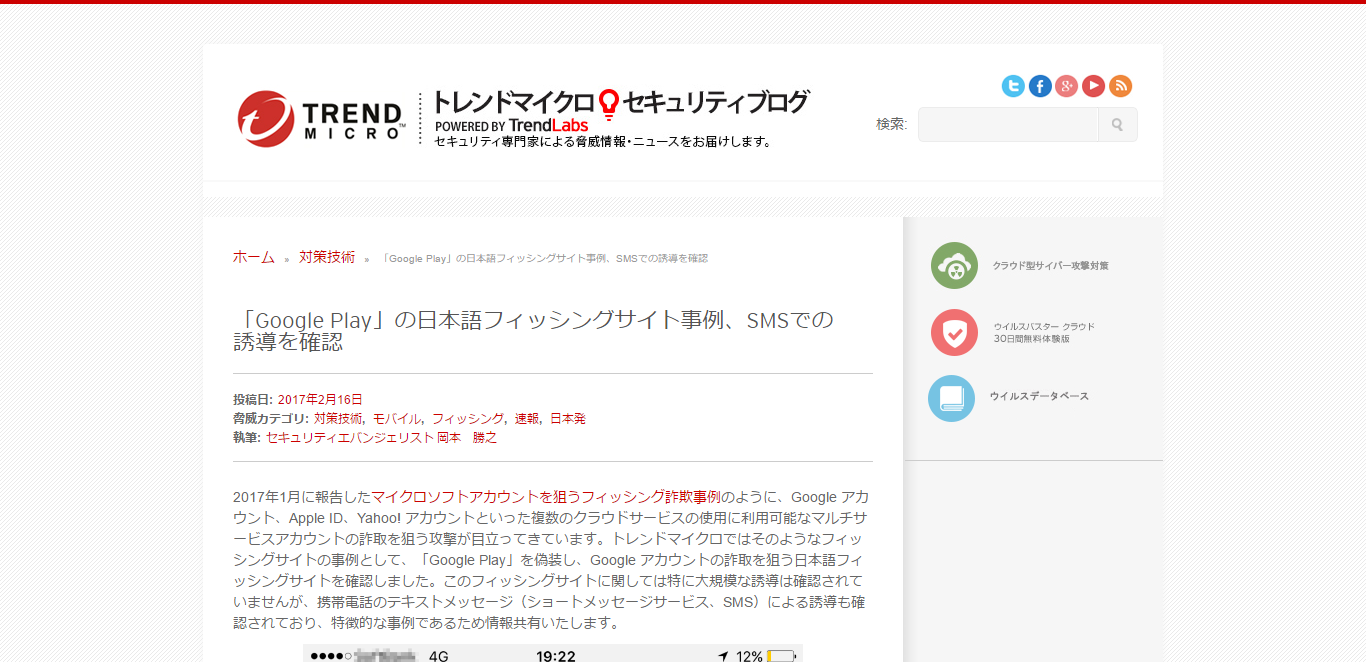
Task: Open the 日本発 category link
Action: [568, 418]
